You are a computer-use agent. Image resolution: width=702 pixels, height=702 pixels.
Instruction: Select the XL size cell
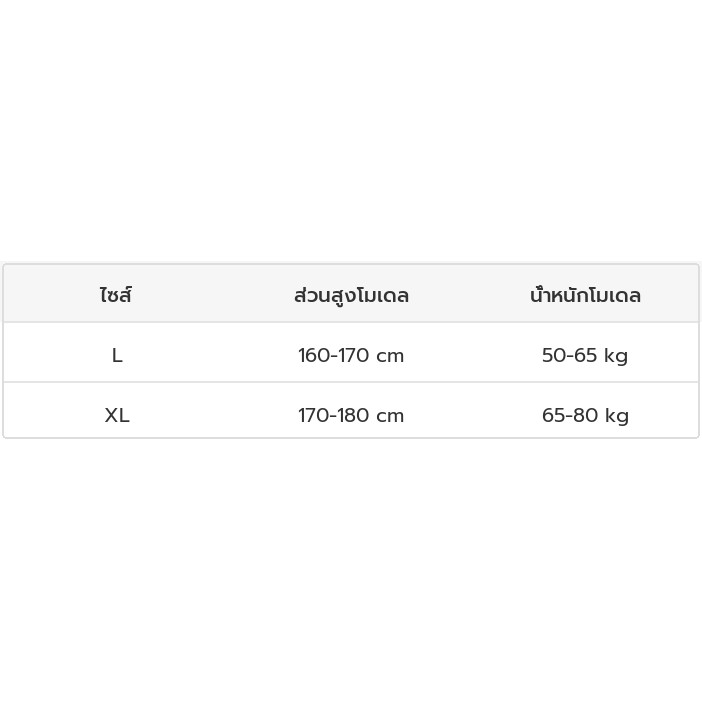pos(117,415)
